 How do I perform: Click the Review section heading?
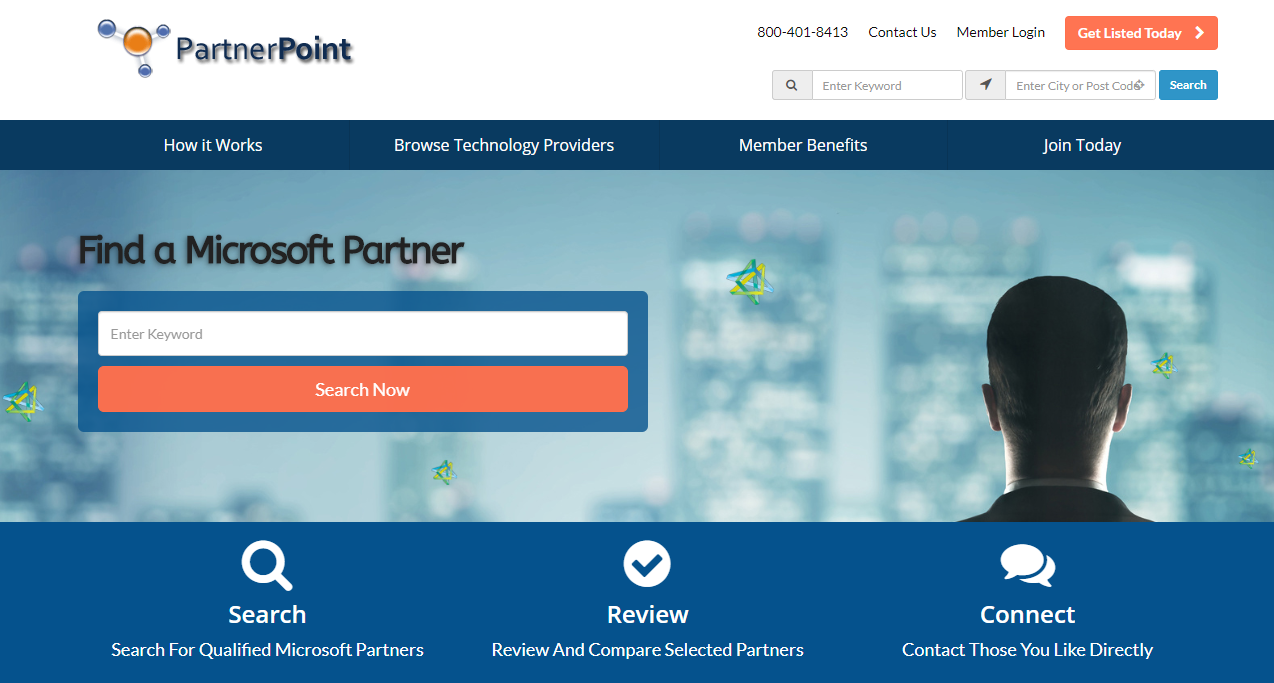coord(648,614)
